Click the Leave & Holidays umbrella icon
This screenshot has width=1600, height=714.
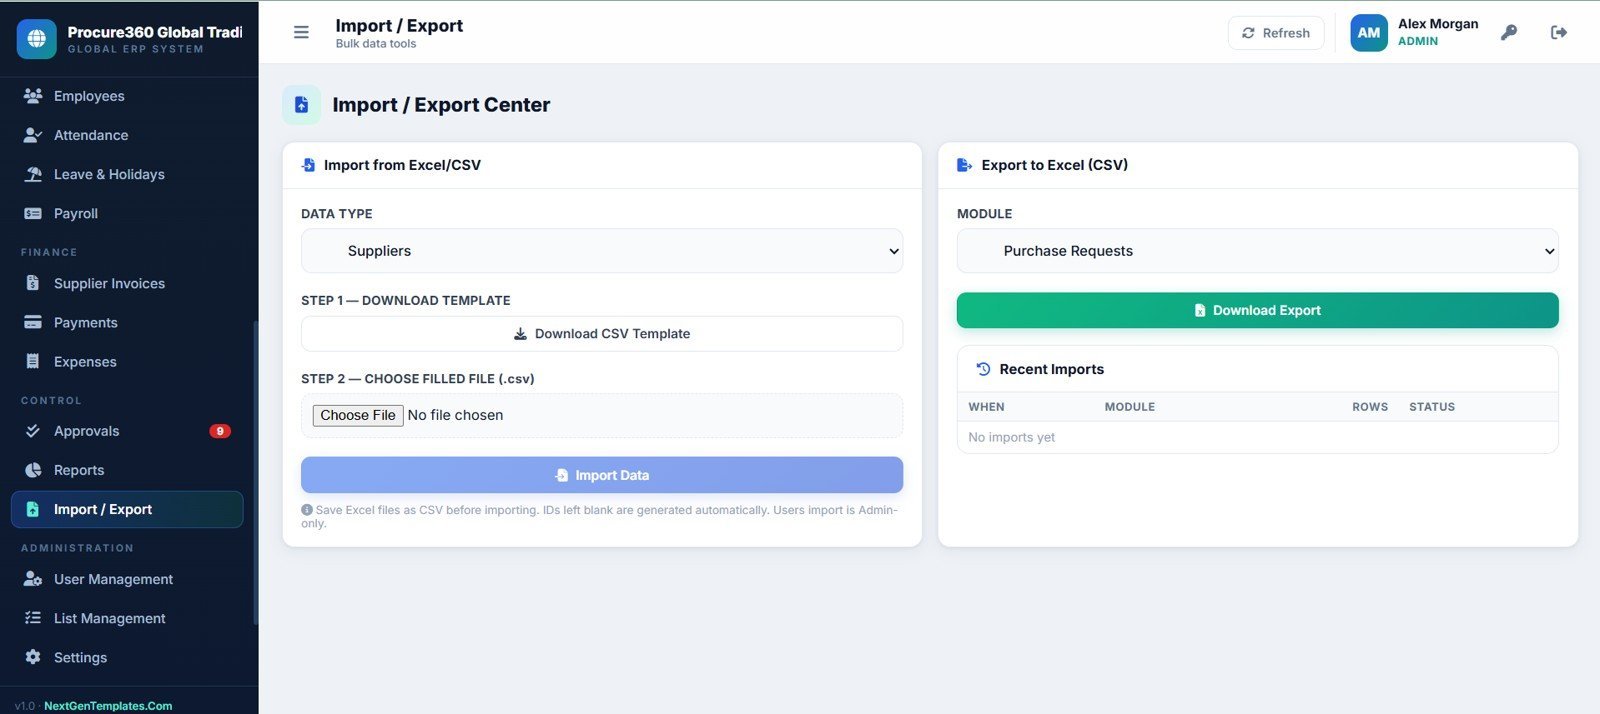(x=33, y=174)
